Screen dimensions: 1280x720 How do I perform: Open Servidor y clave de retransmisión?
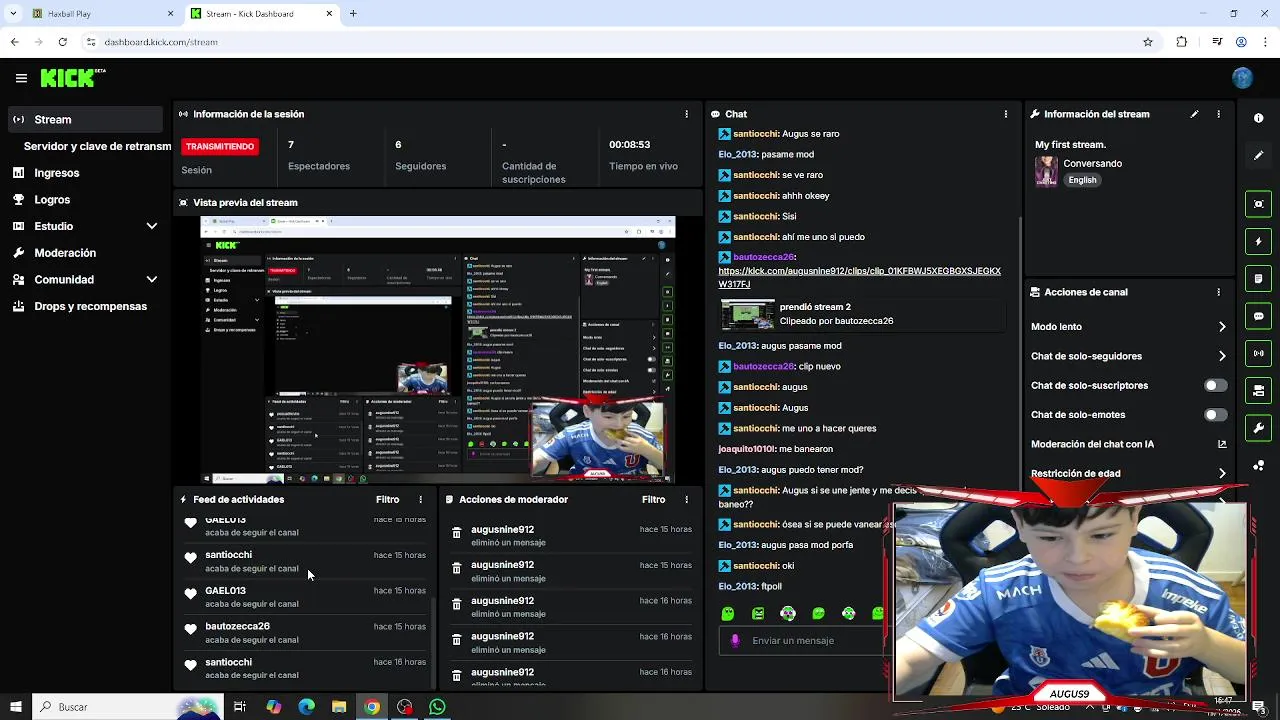pos(97,146)
